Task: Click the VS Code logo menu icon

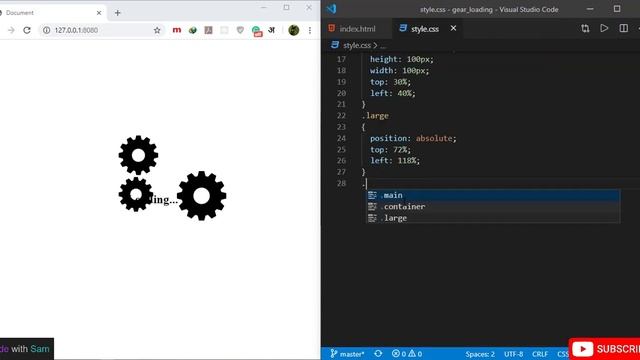Action: (331, 9)
